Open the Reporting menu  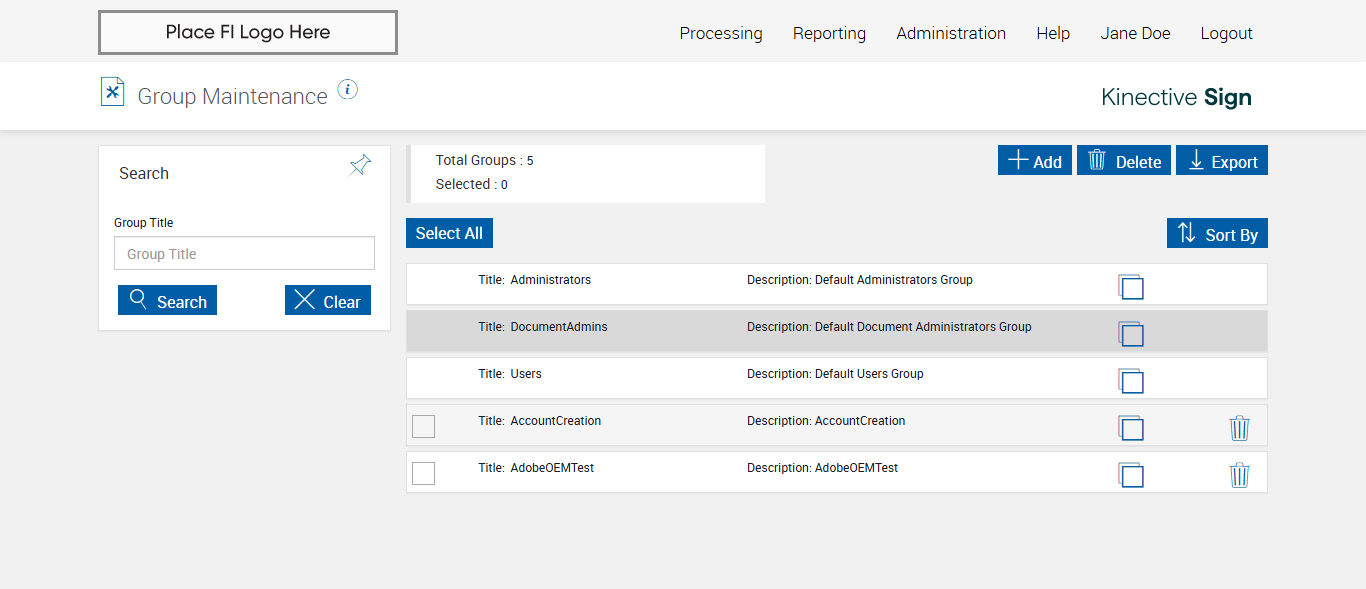coord(829,33)
